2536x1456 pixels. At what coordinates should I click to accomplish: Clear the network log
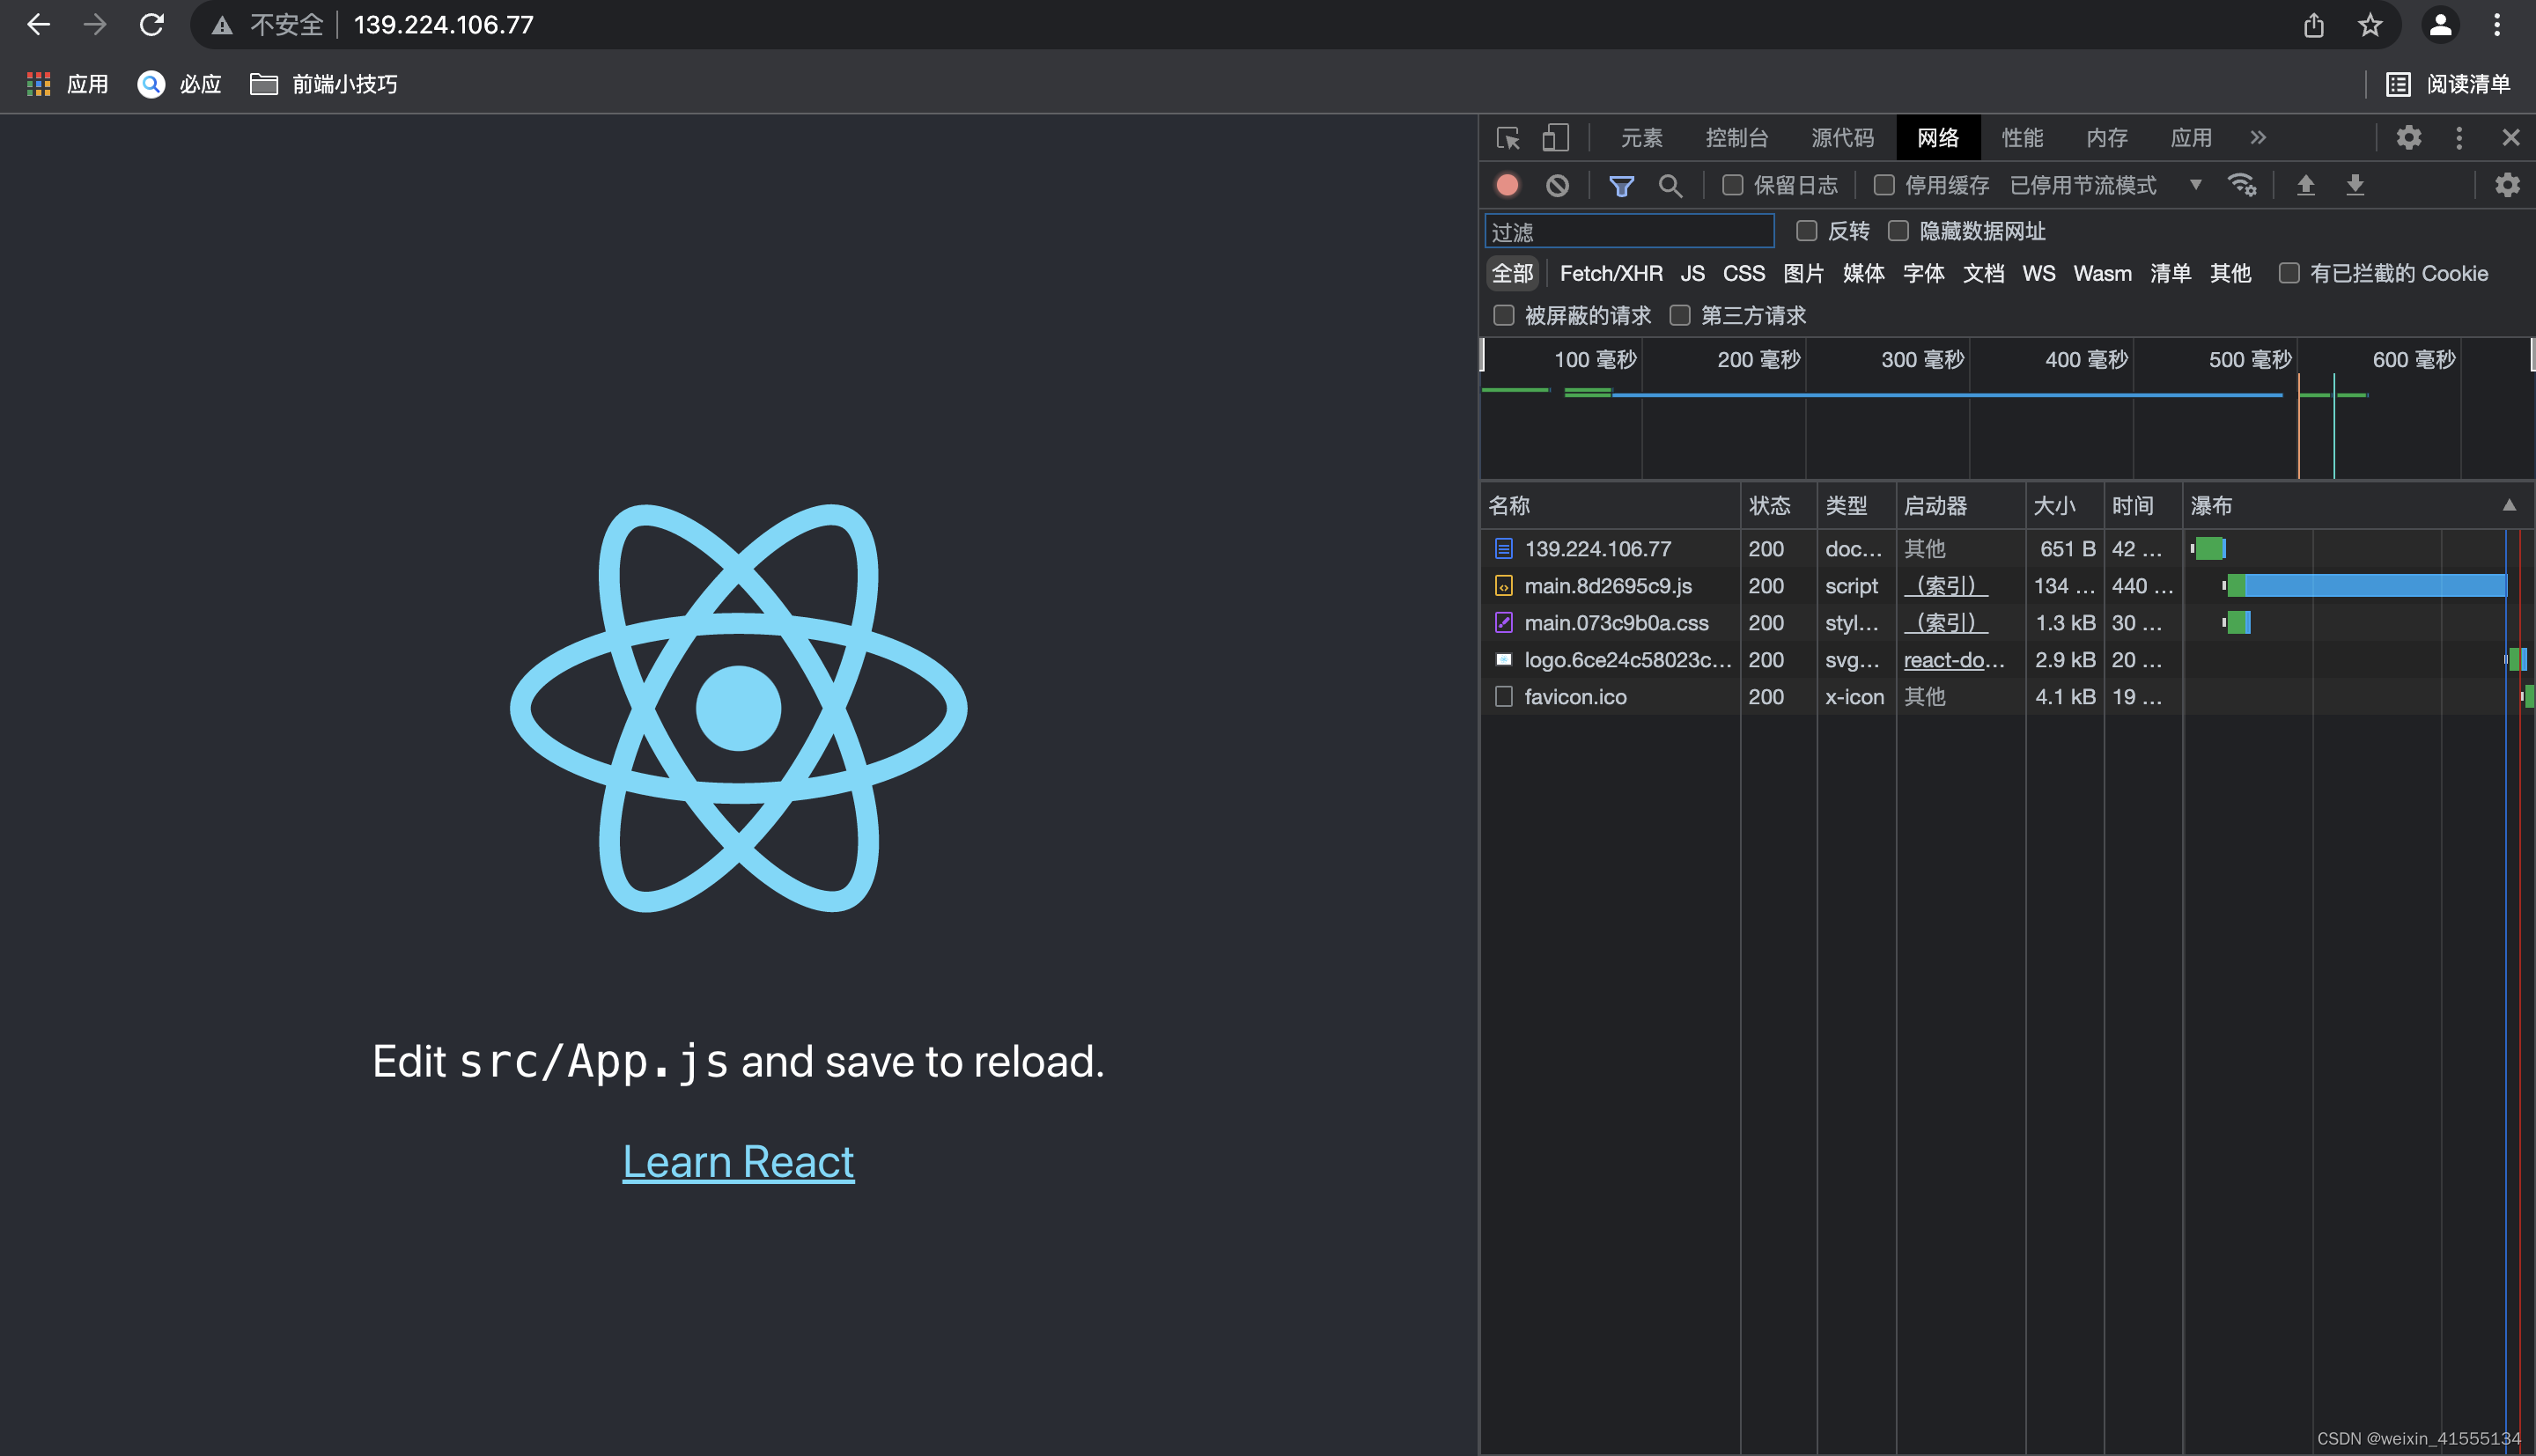coord(1557,185)
